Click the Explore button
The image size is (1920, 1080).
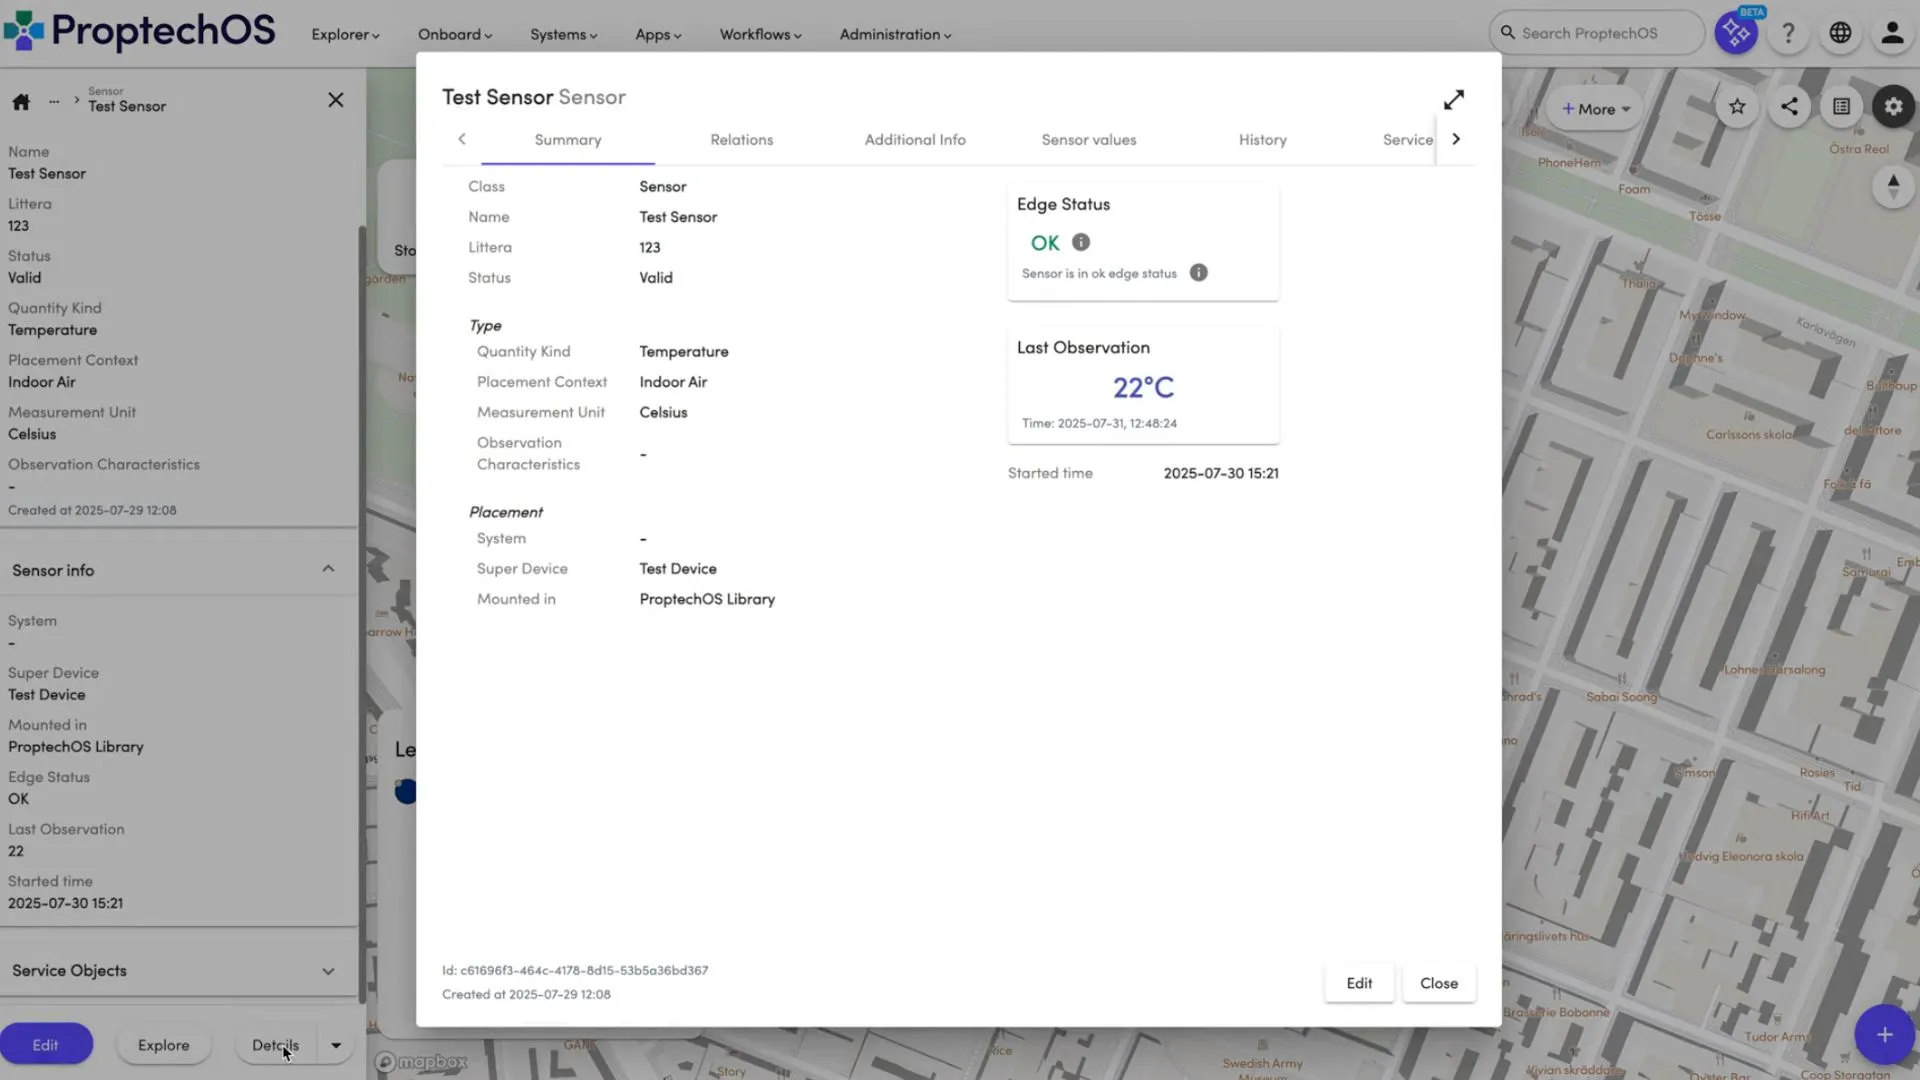pos(164,1045)
